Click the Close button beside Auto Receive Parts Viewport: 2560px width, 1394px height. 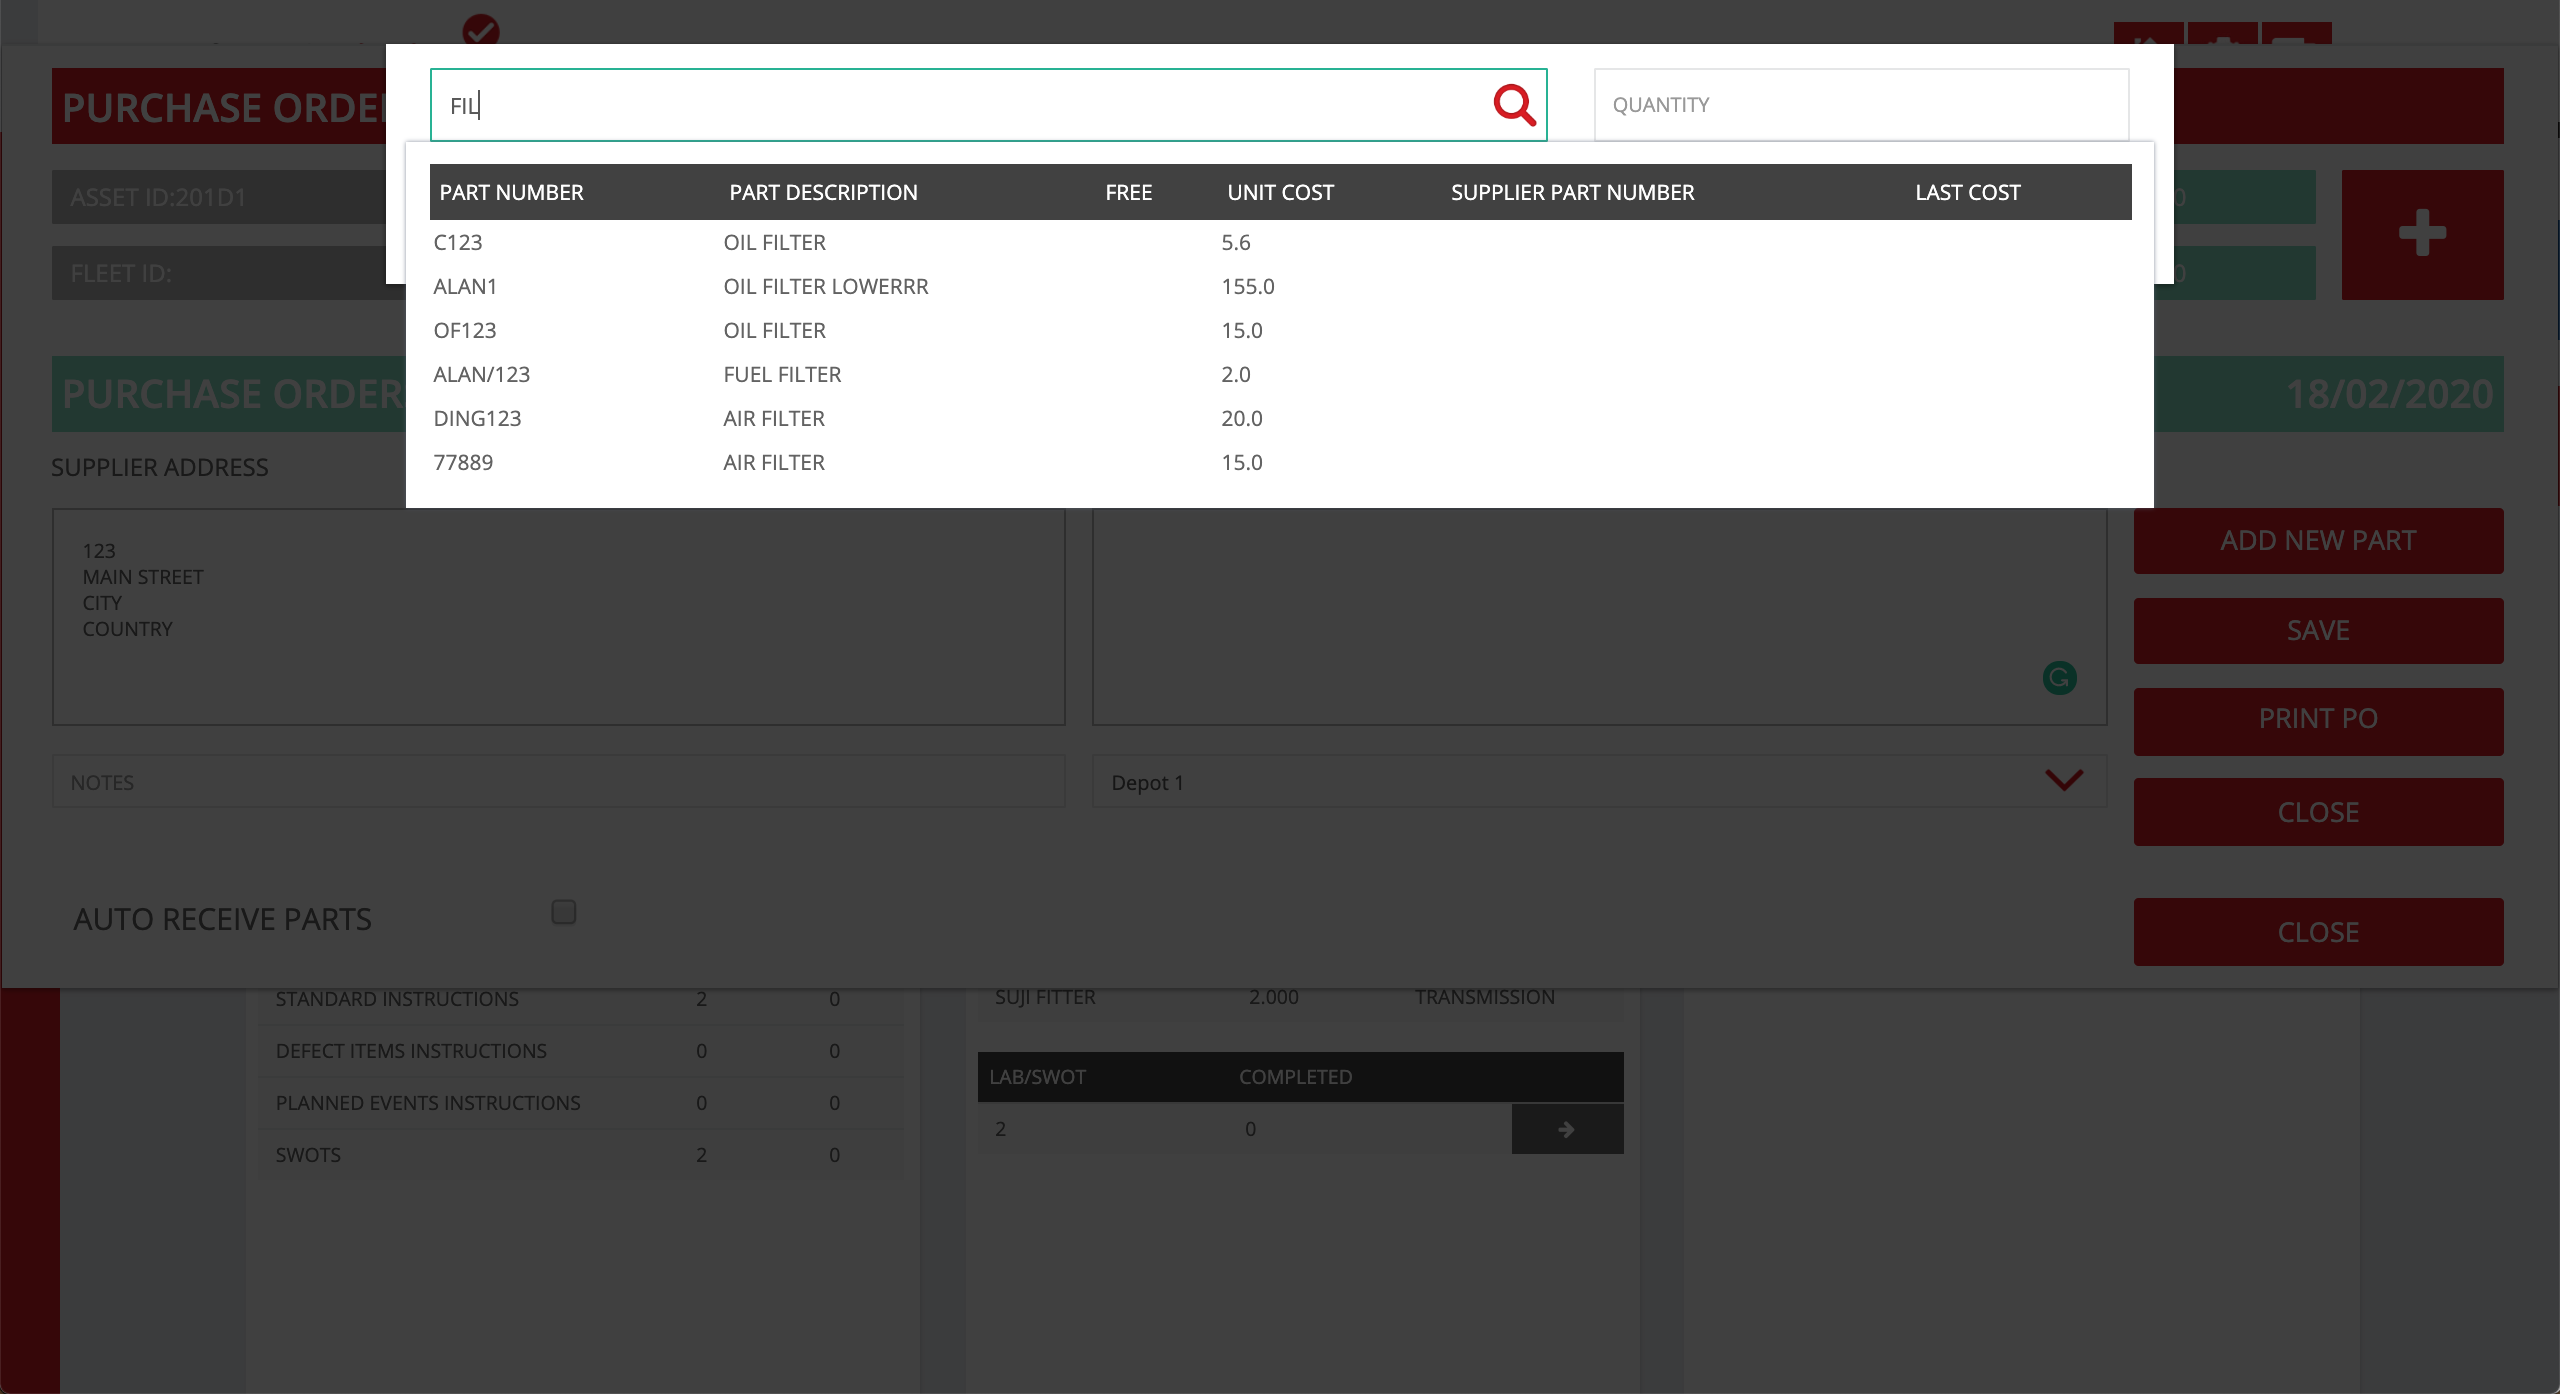[x=2318, y=932]
